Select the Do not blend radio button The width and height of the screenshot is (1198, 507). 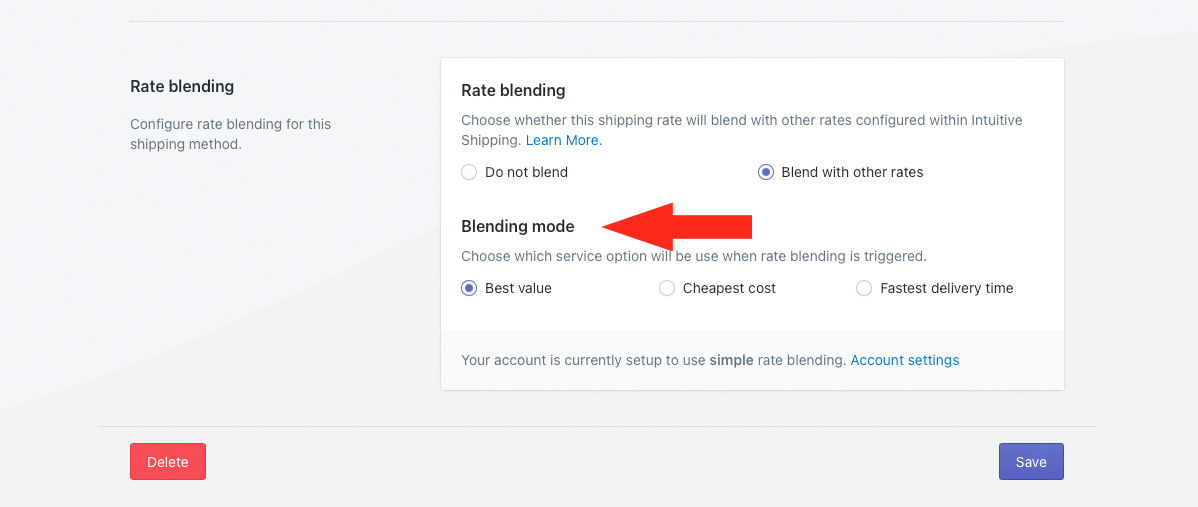[x=469, y=172]
